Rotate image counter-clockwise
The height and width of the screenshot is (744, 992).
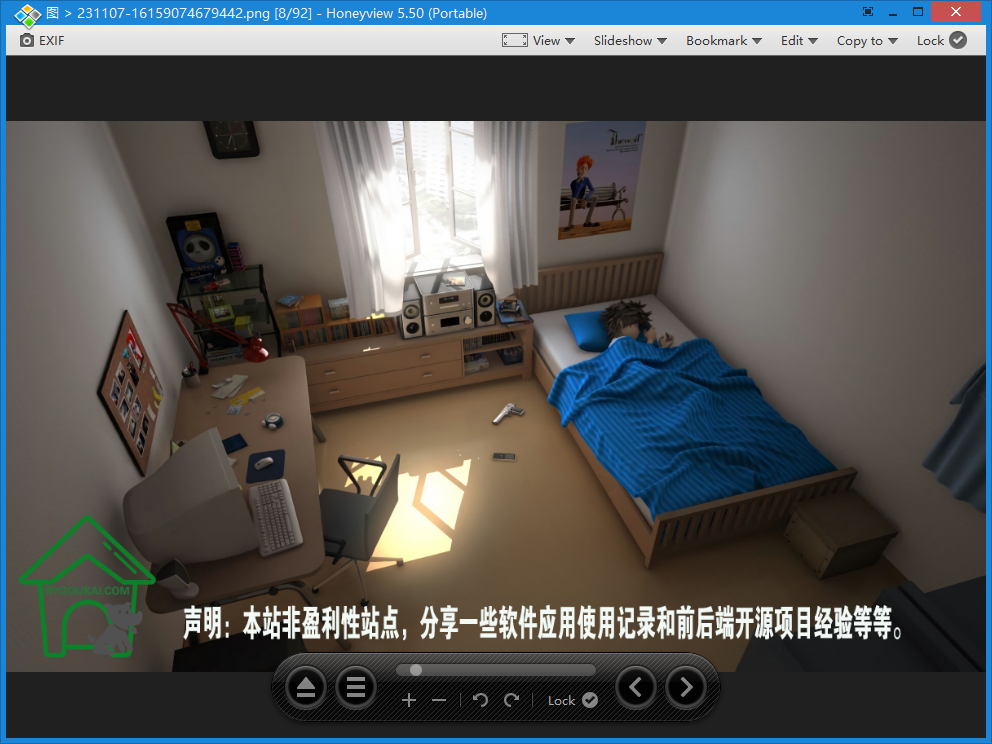(480, 700)
